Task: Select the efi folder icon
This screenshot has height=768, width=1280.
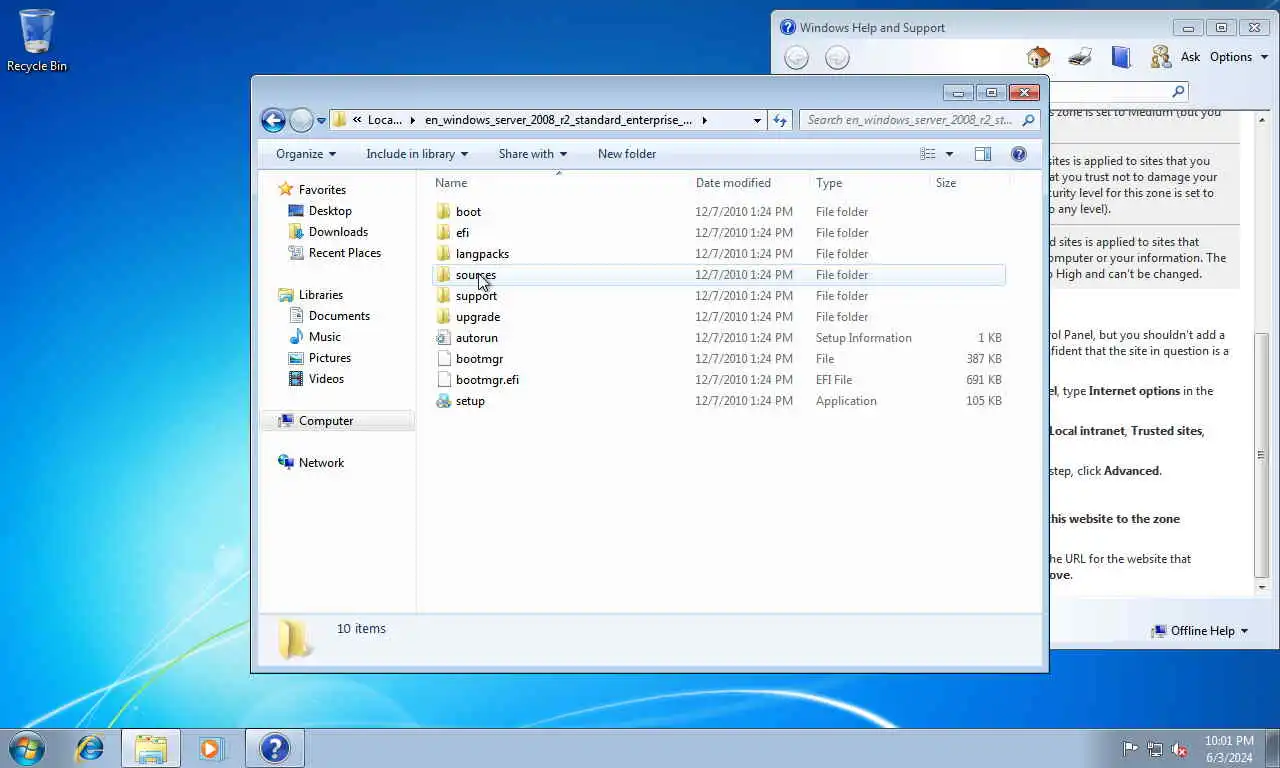Action: [444, 233]
